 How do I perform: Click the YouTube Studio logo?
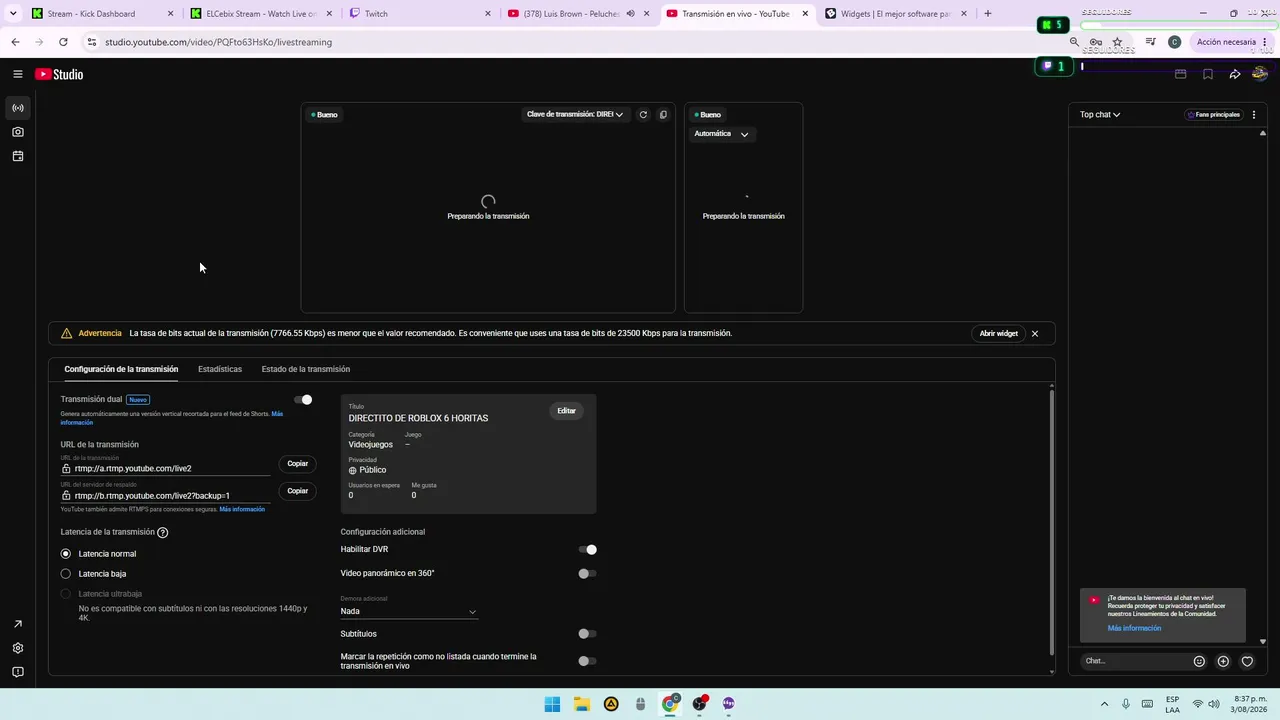(59, 74)
